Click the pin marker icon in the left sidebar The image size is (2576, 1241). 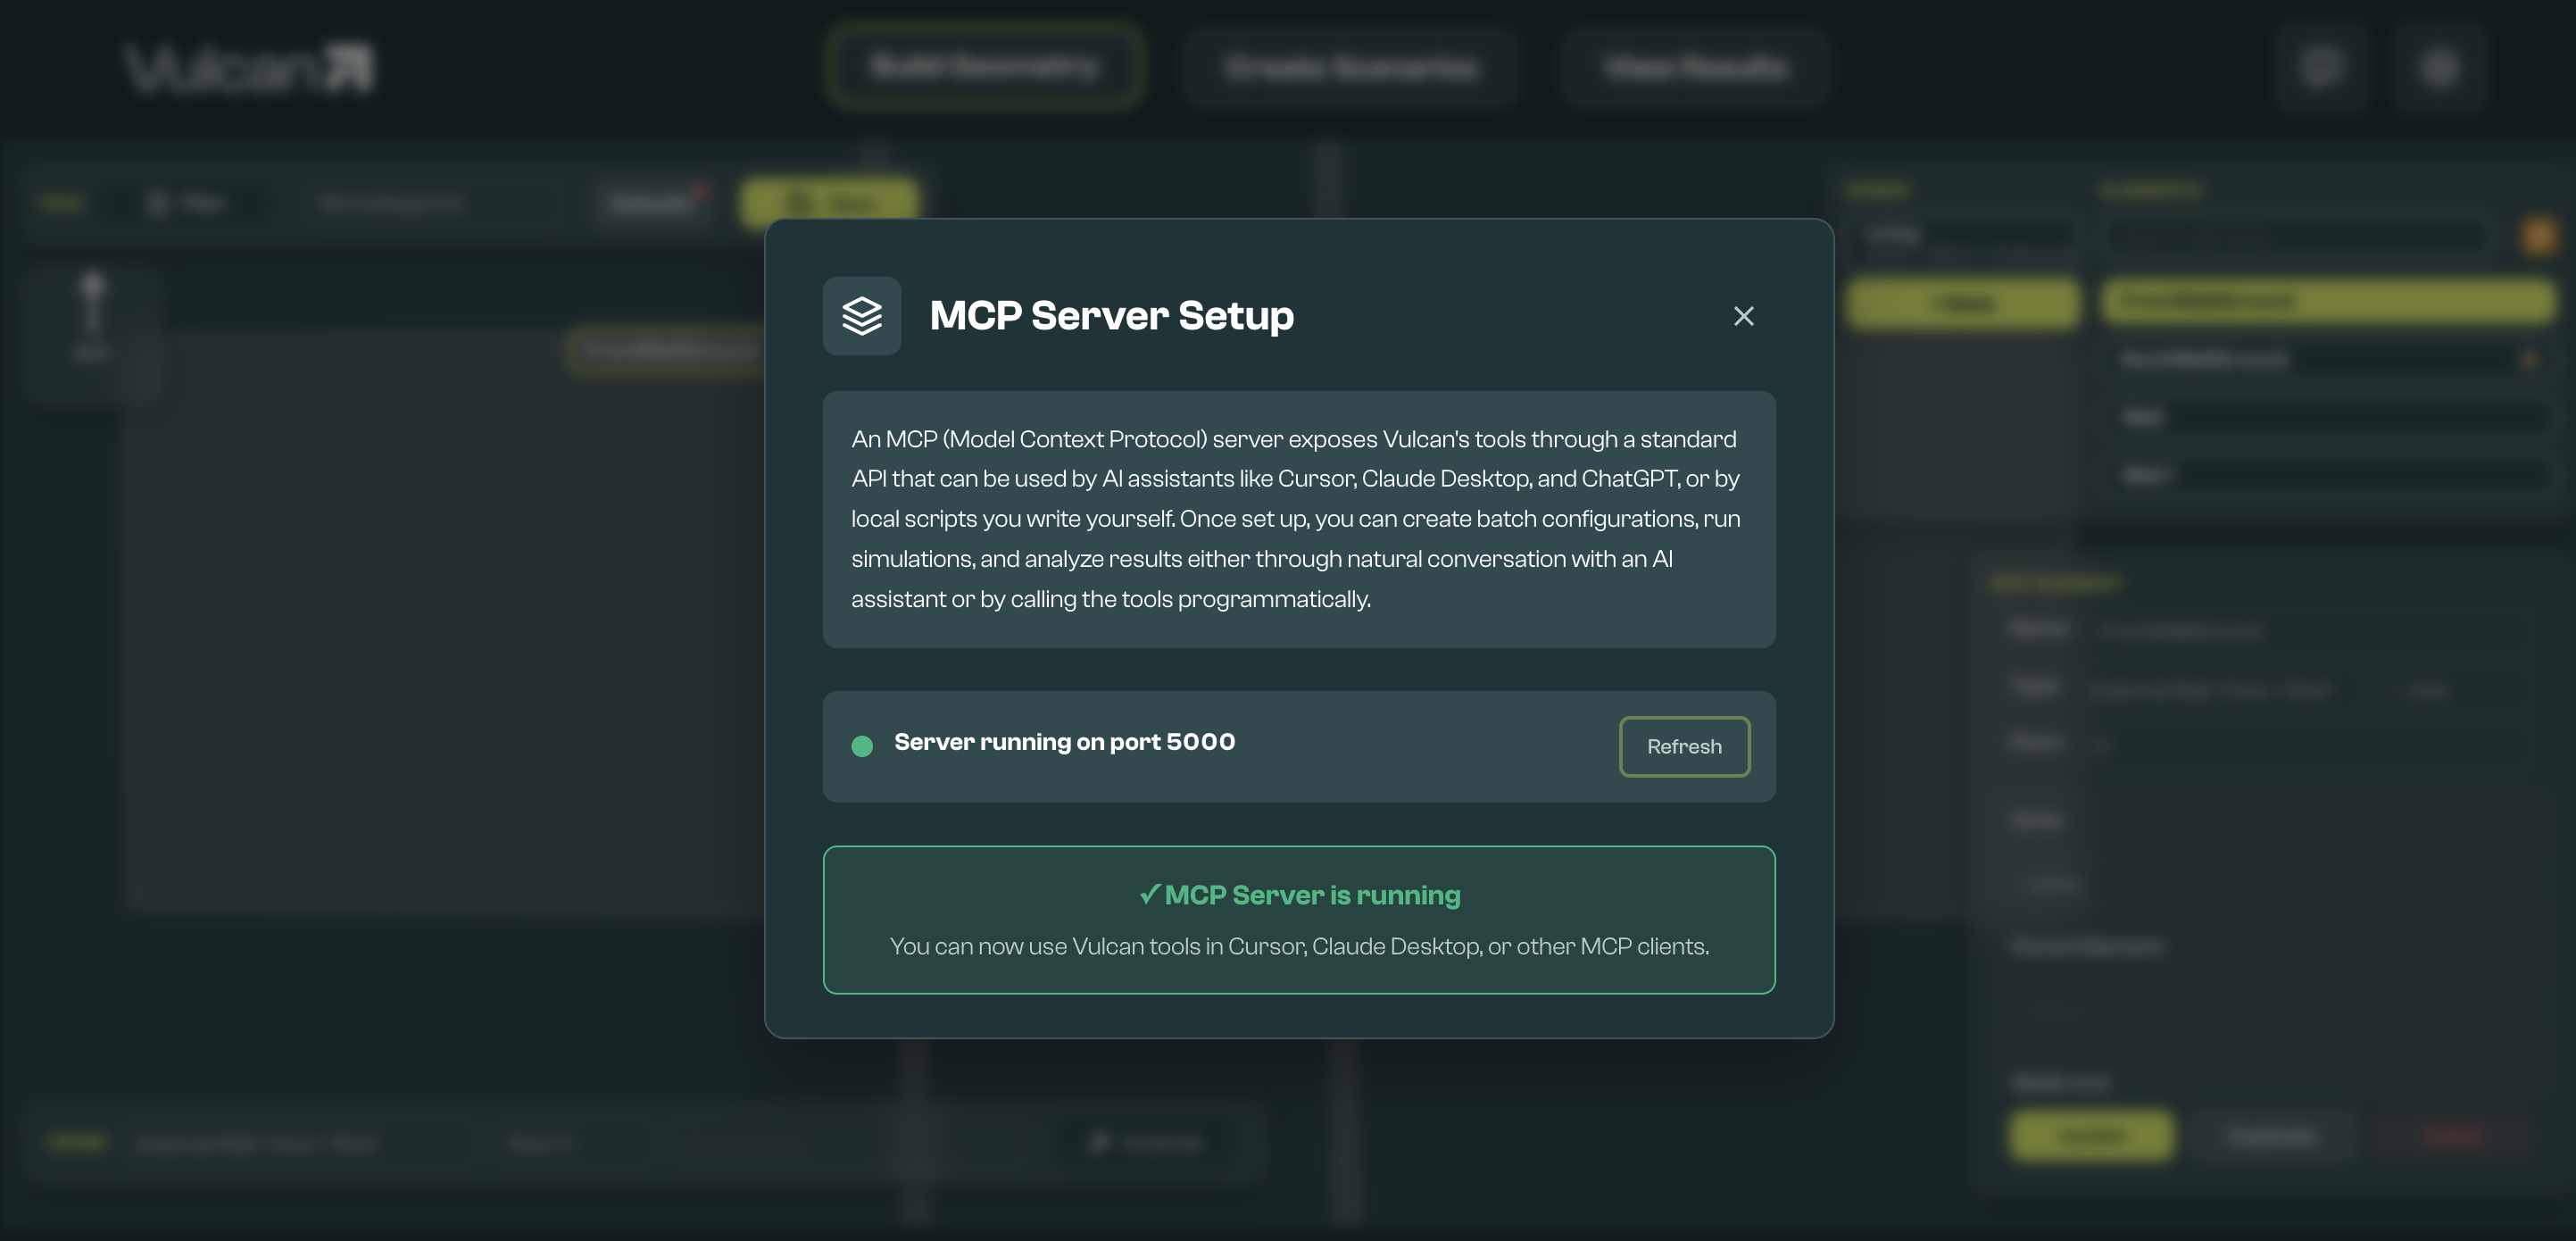93,300
